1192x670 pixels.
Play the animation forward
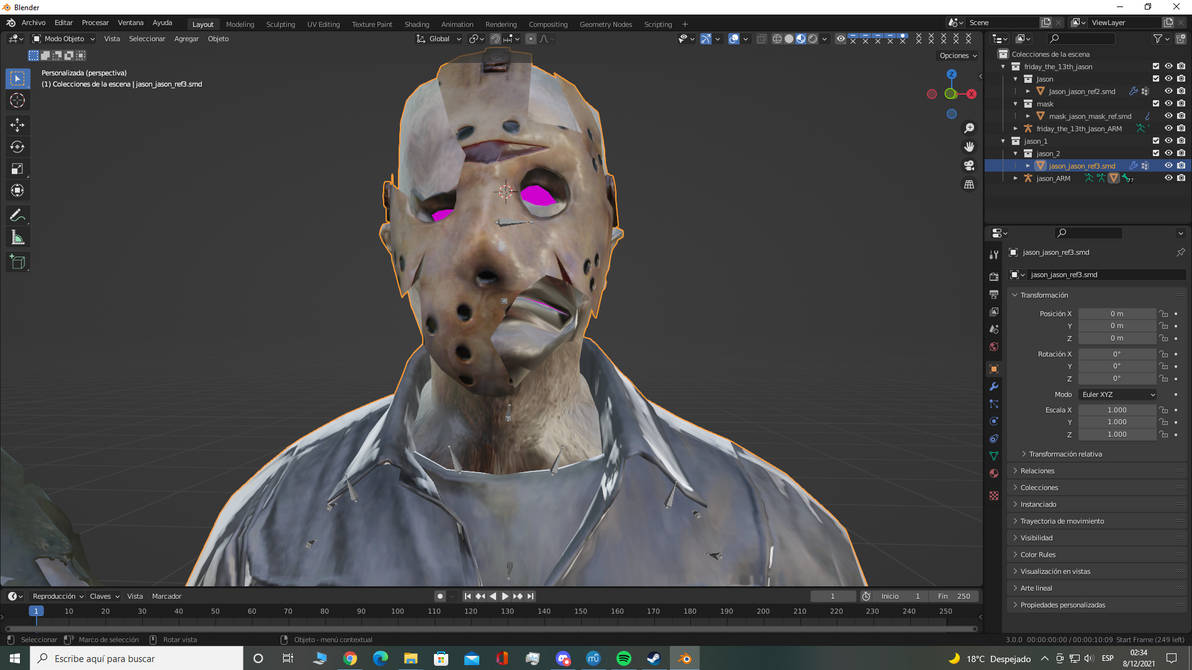point(505,596)
